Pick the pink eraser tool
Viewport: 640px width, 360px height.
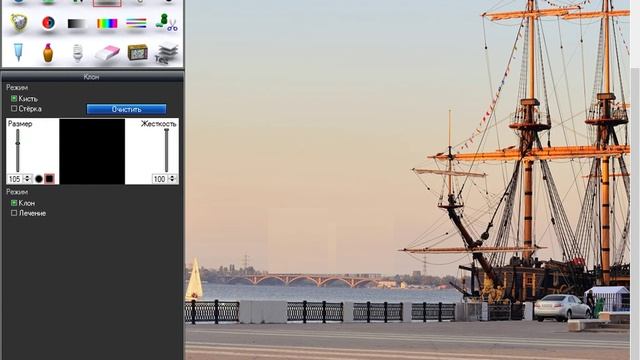(107, 53)
